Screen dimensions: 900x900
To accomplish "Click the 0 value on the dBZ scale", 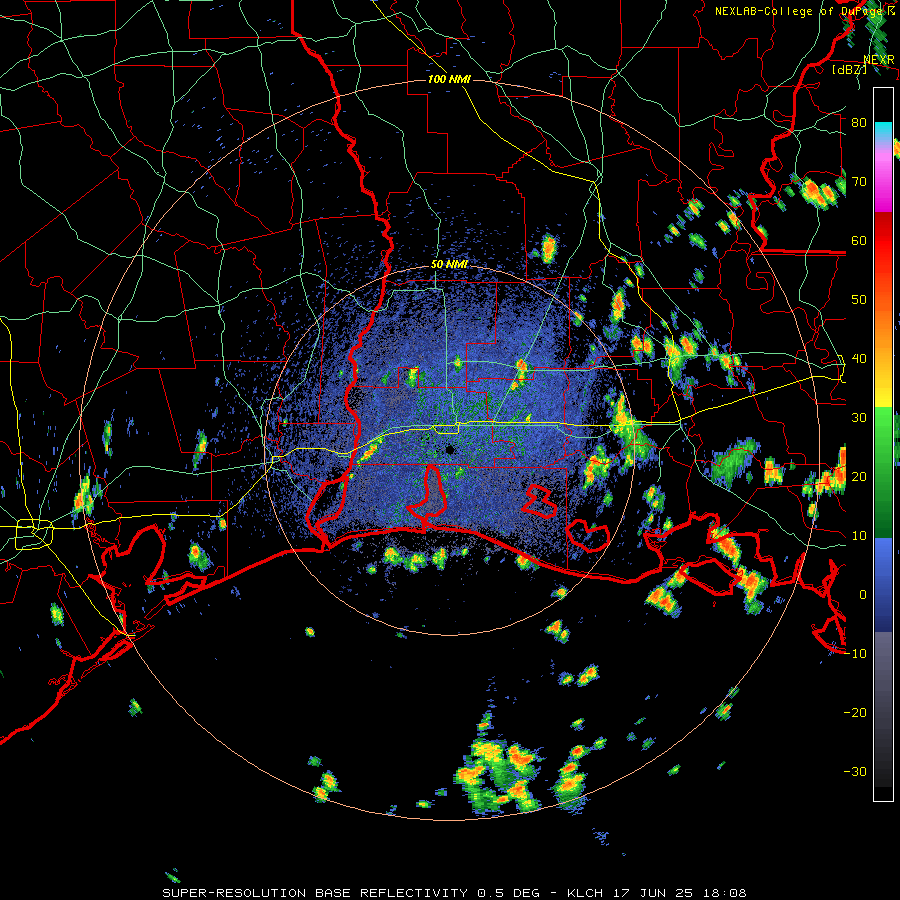I will [863, 595].
